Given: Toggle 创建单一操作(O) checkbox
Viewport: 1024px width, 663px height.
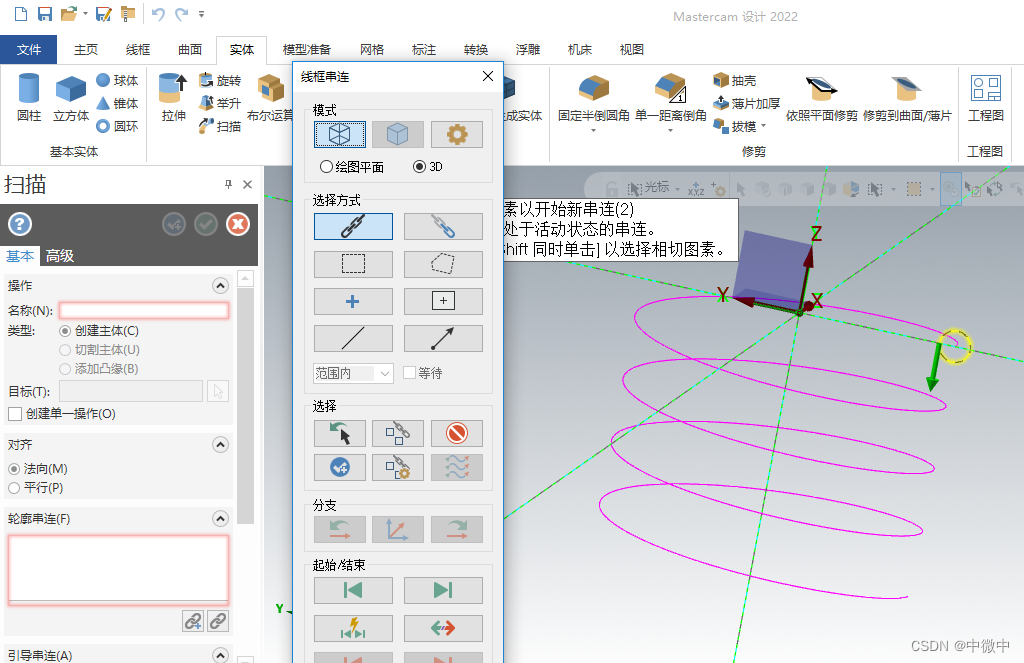Looking at the screenshot, I should pyautogui.click(x=14, y=413).
